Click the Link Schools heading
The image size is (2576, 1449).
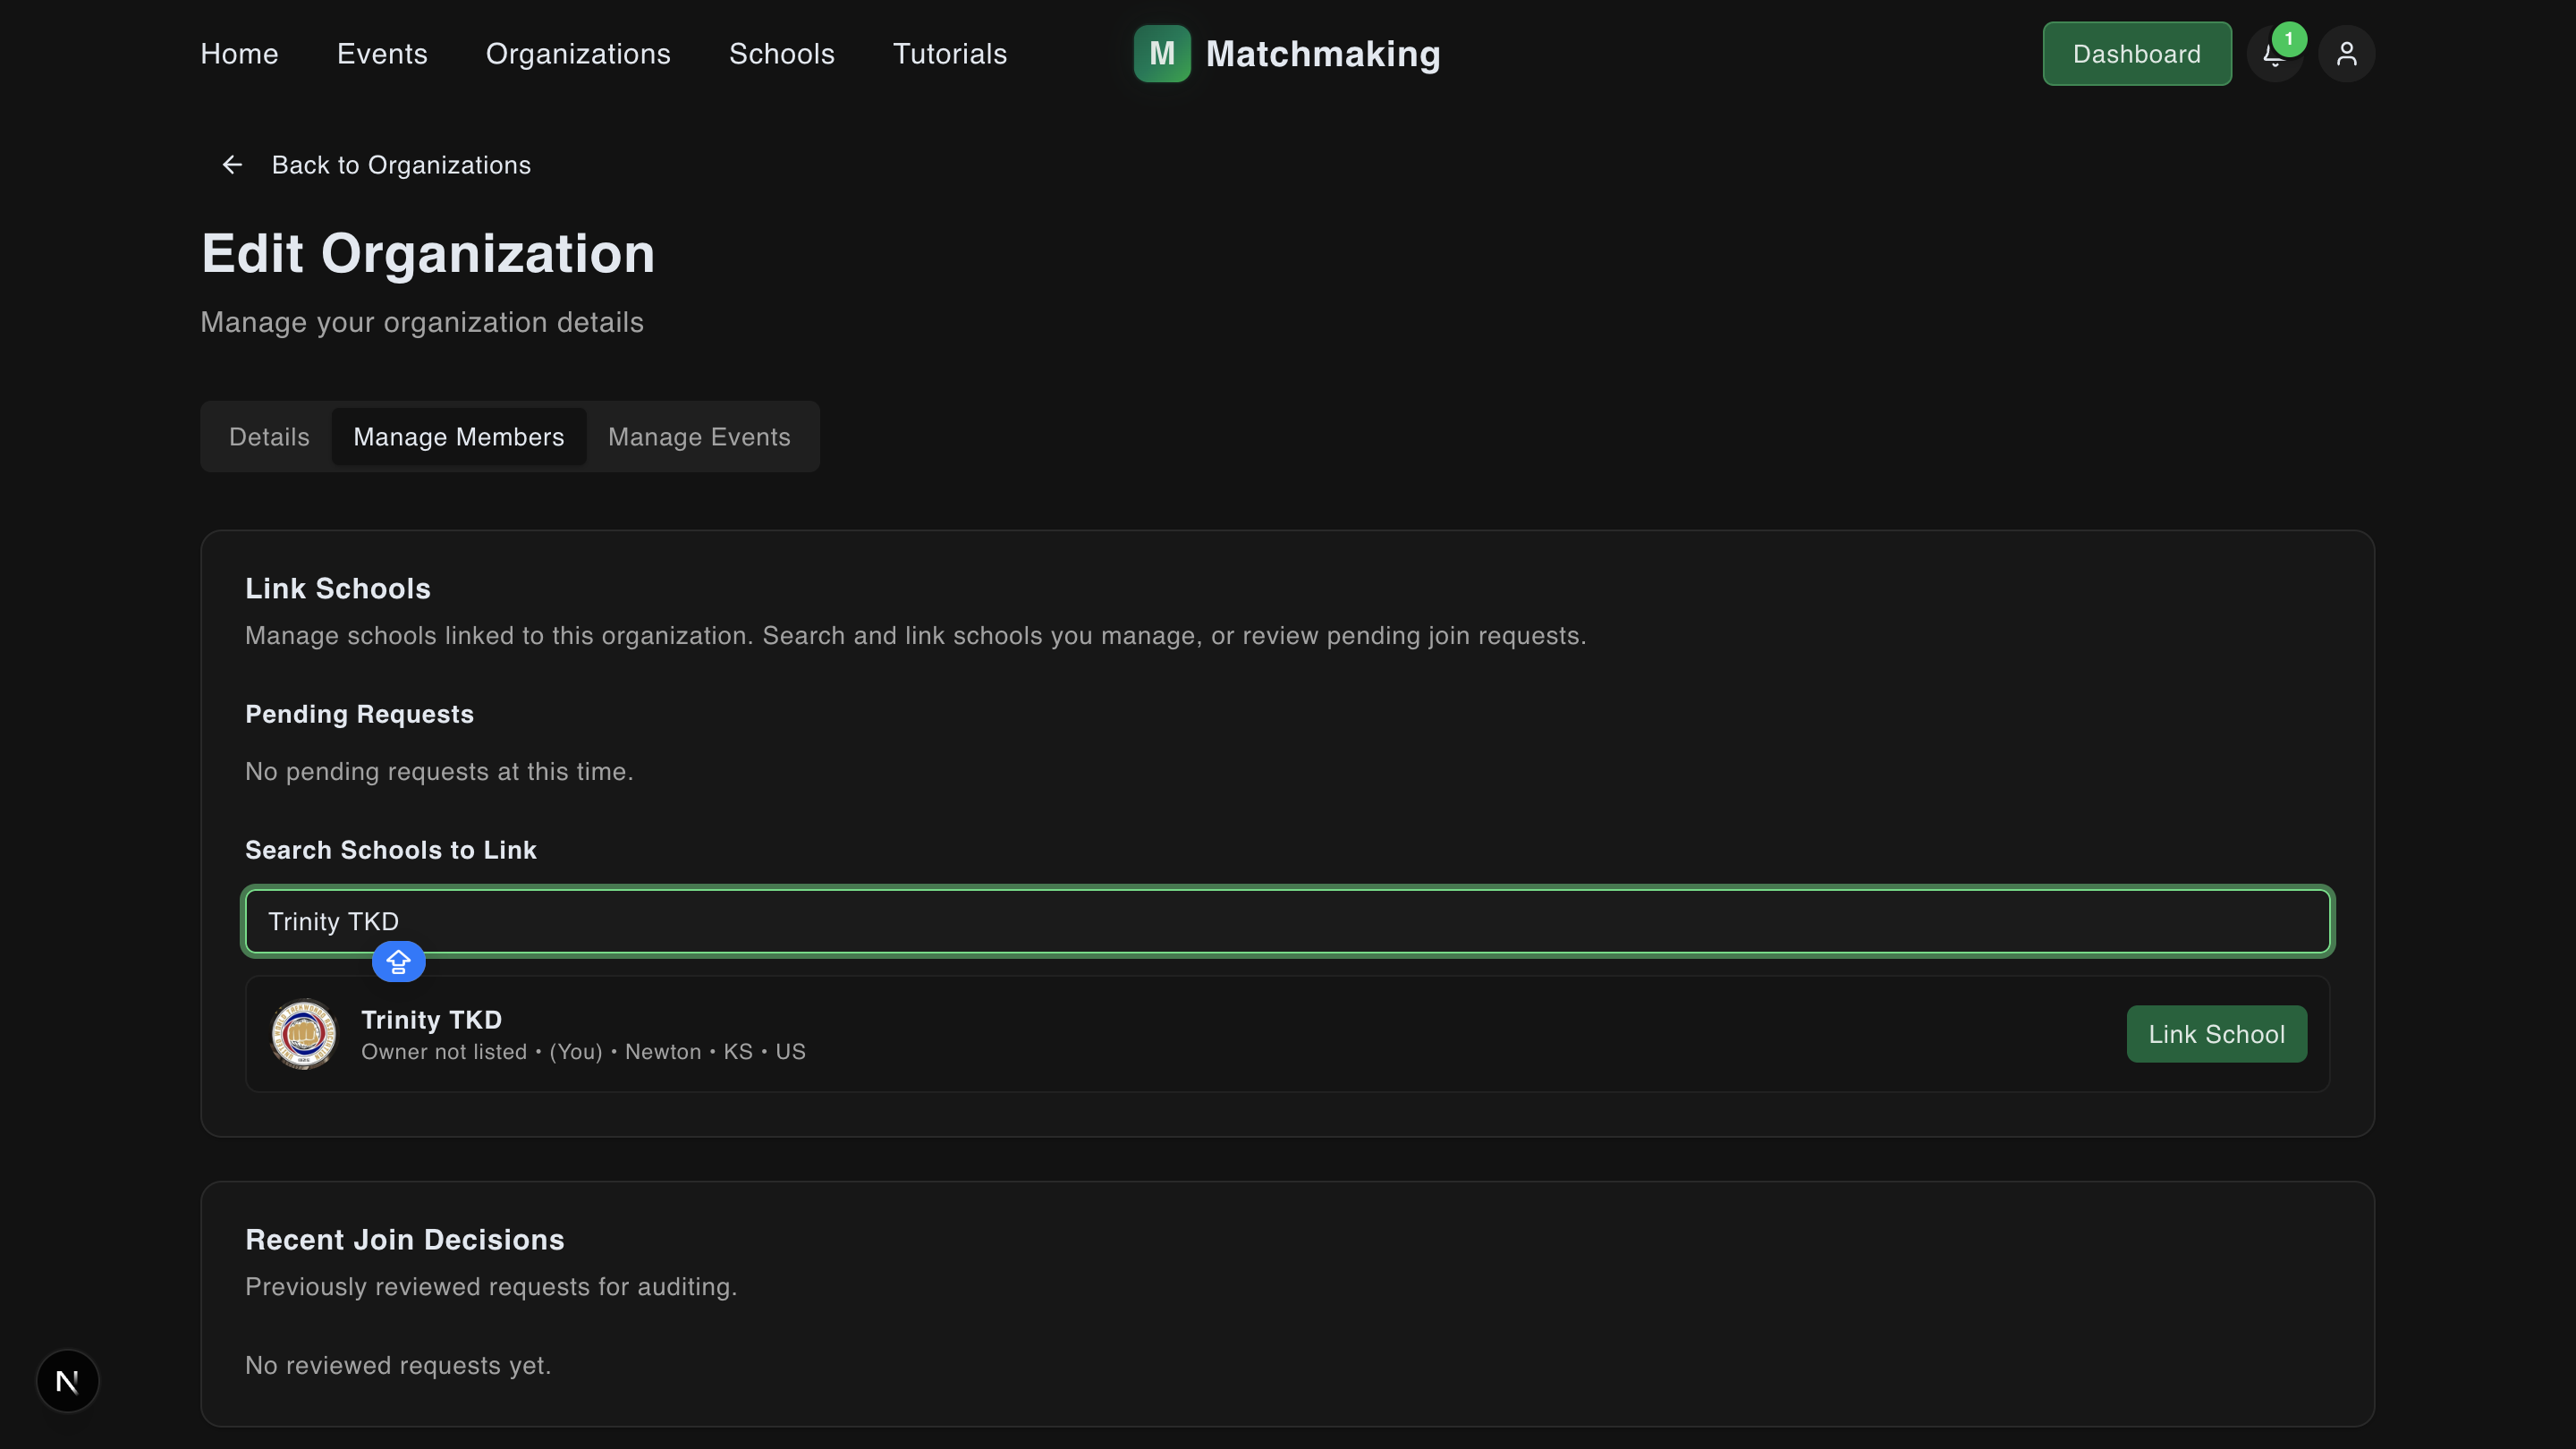[338, 589]
